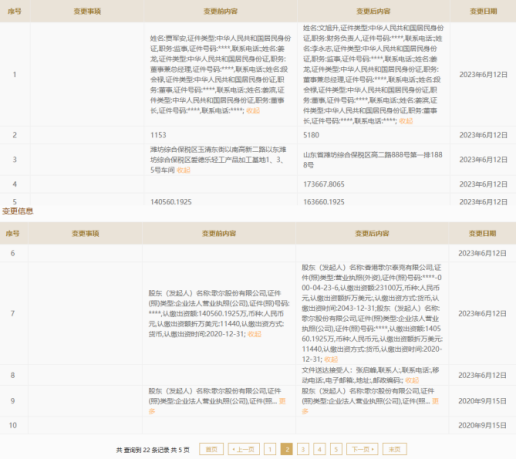Click the 2023年6月12日 date in row 8
Viewport: 517px width, 460px height.
[x=482, y=375]
